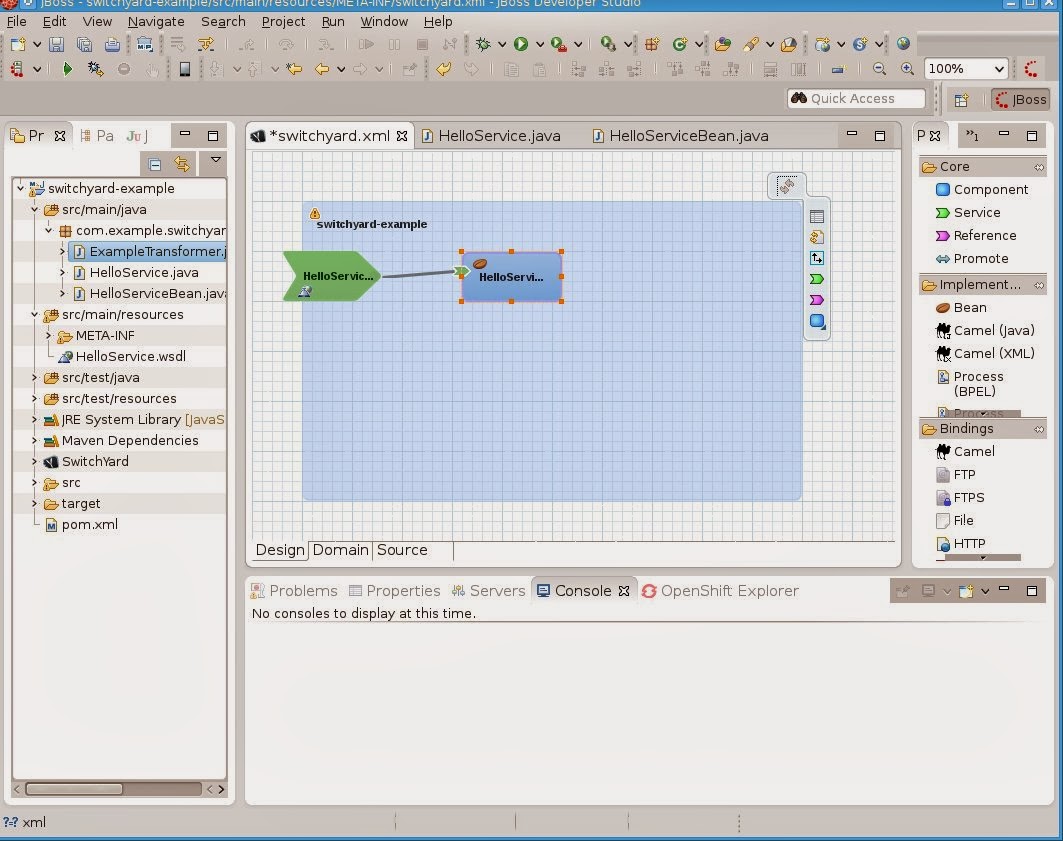Open the File menu
1063x841 pixels.
point(16,22)
